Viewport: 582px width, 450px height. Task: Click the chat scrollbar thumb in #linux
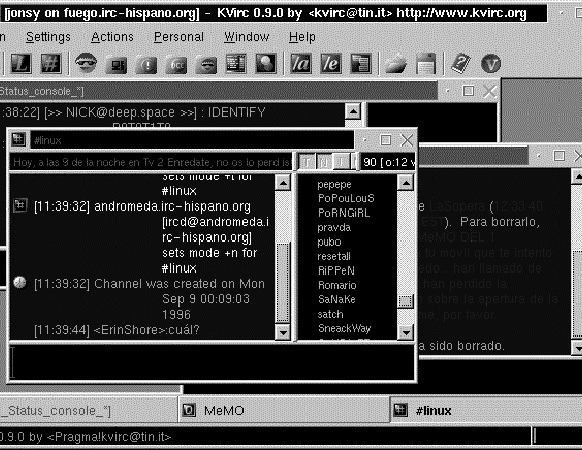(x=283, y=282)
